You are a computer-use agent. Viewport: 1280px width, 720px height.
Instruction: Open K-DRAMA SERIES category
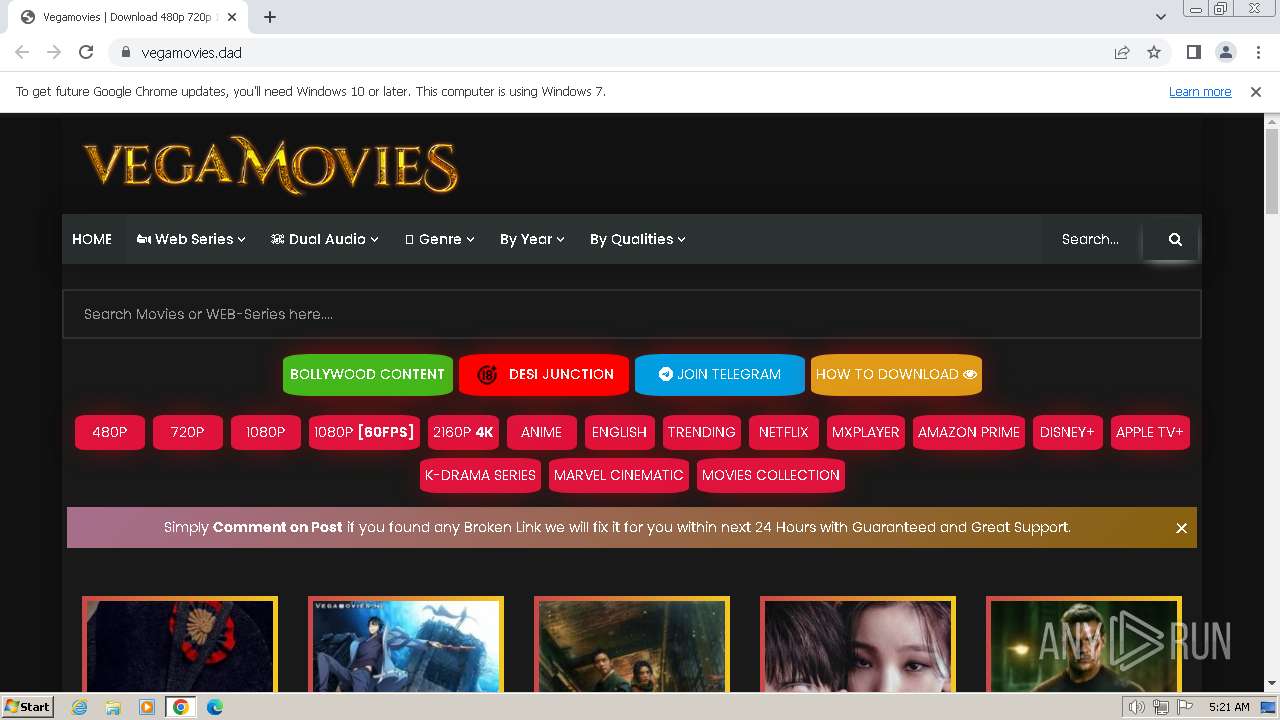point(481,475)
